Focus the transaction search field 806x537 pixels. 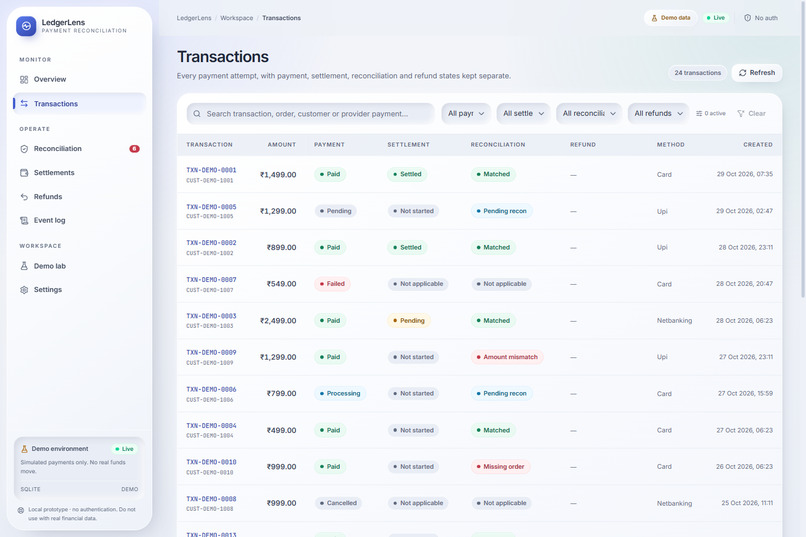310,114
